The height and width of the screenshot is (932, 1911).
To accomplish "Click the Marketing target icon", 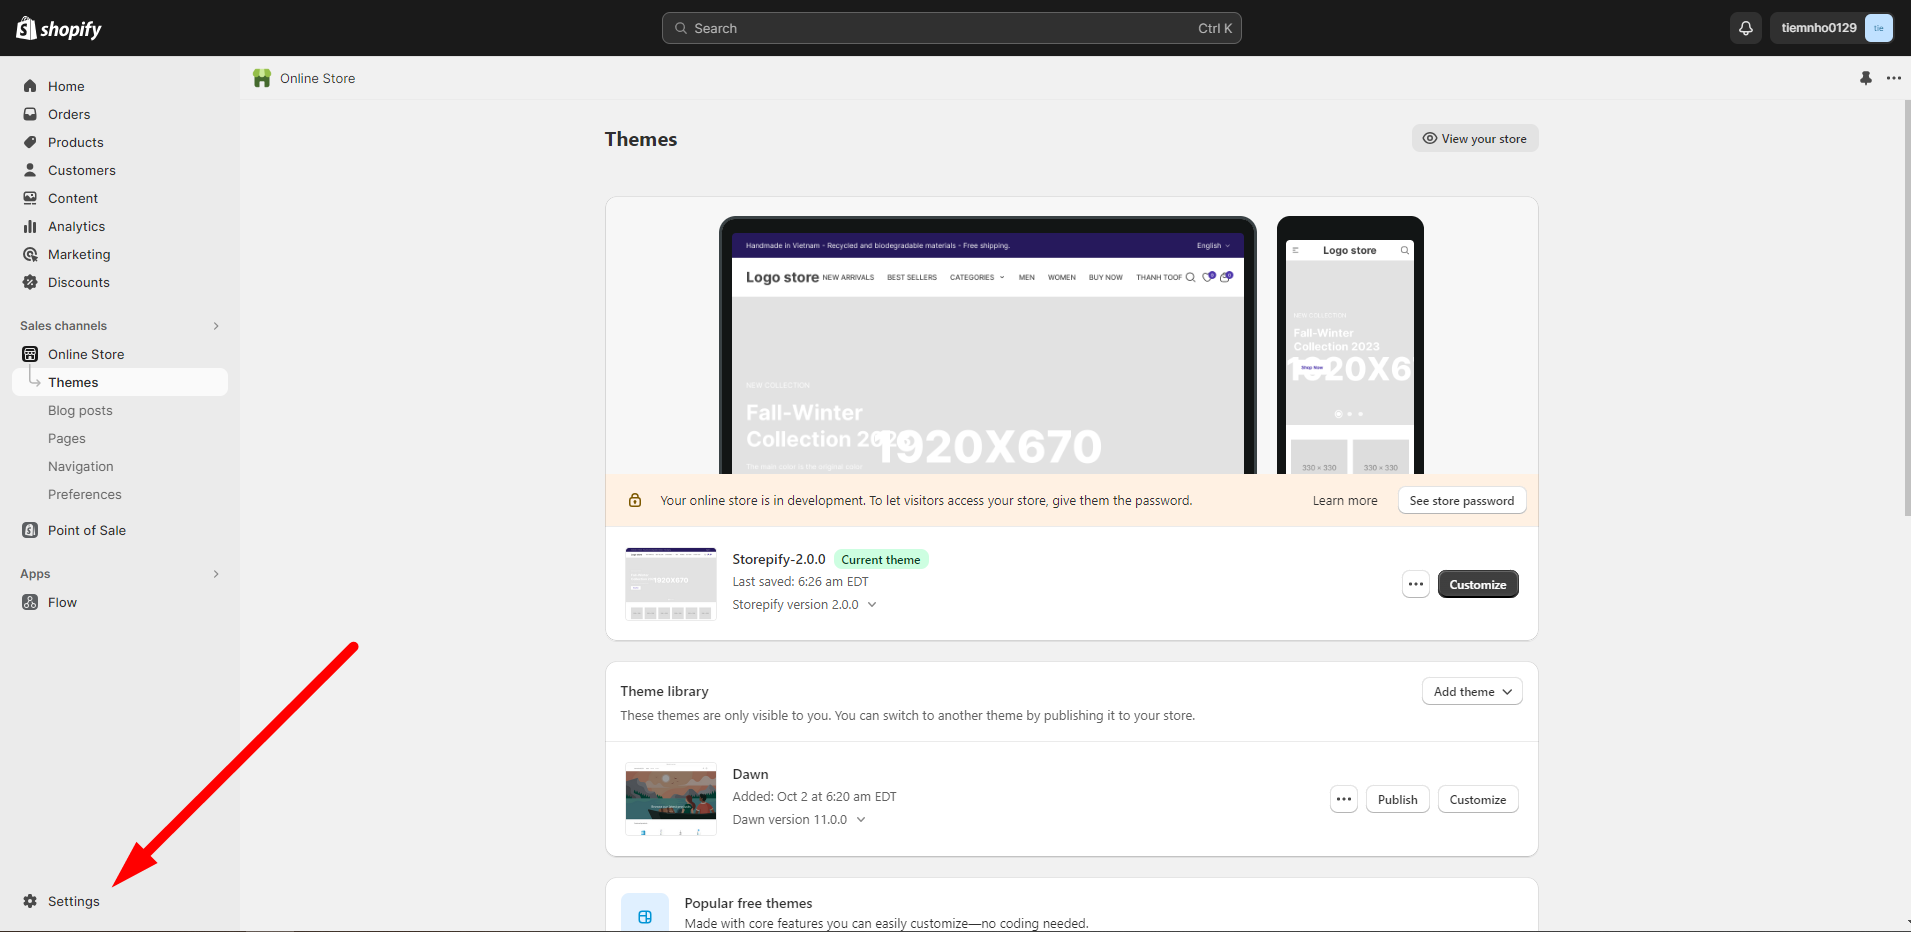I will (x=30, y=254).
